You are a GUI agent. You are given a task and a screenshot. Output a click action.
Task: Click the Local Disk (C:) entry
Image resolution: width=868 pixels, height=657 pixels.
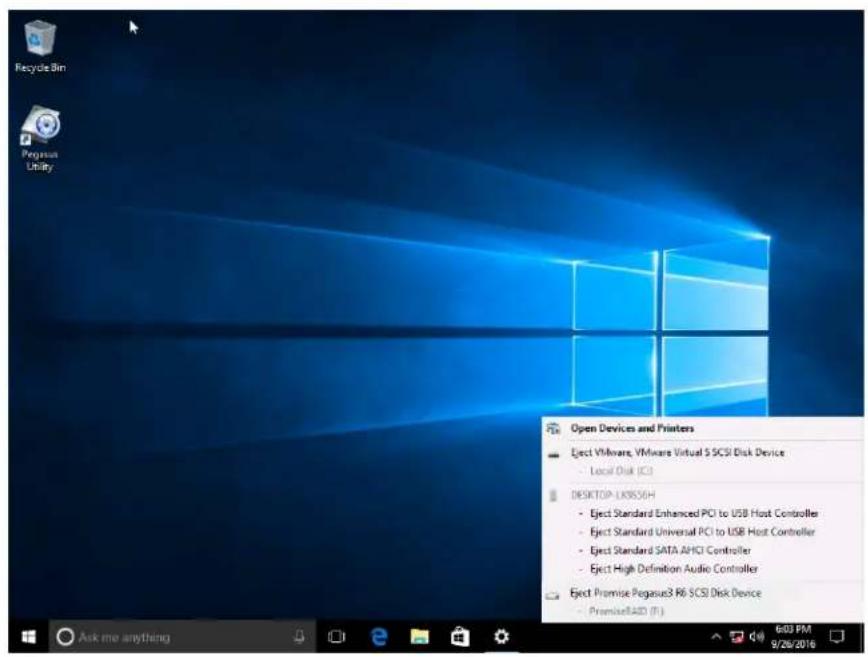tap(621, 470)
